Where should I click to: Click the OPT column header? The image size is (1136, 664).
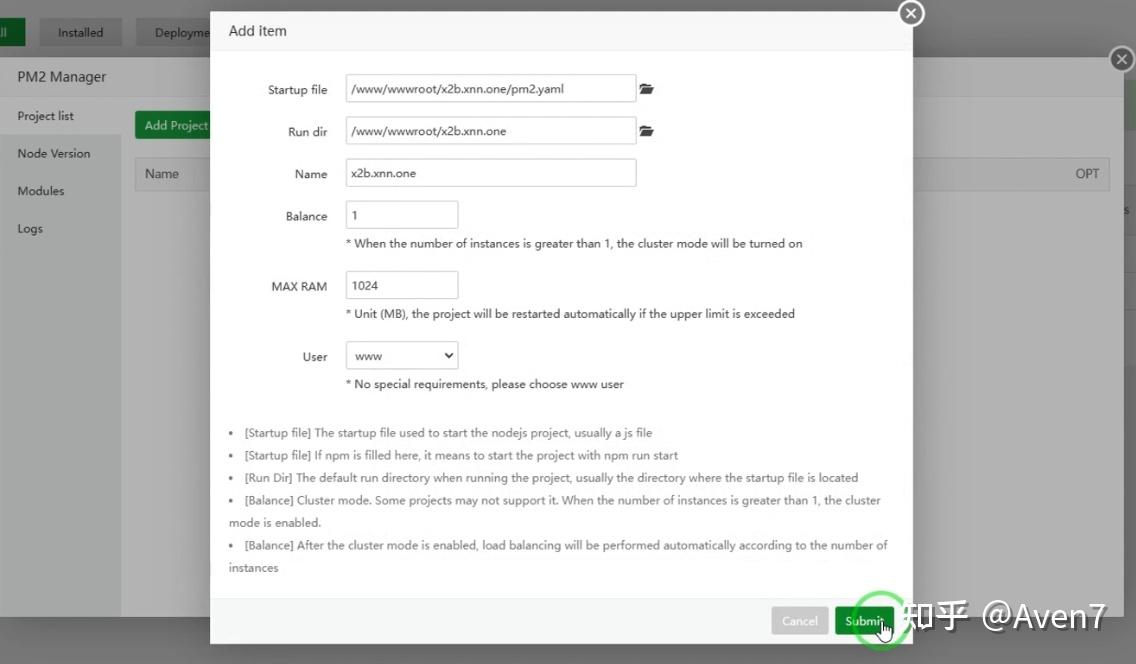(1087, 174)
